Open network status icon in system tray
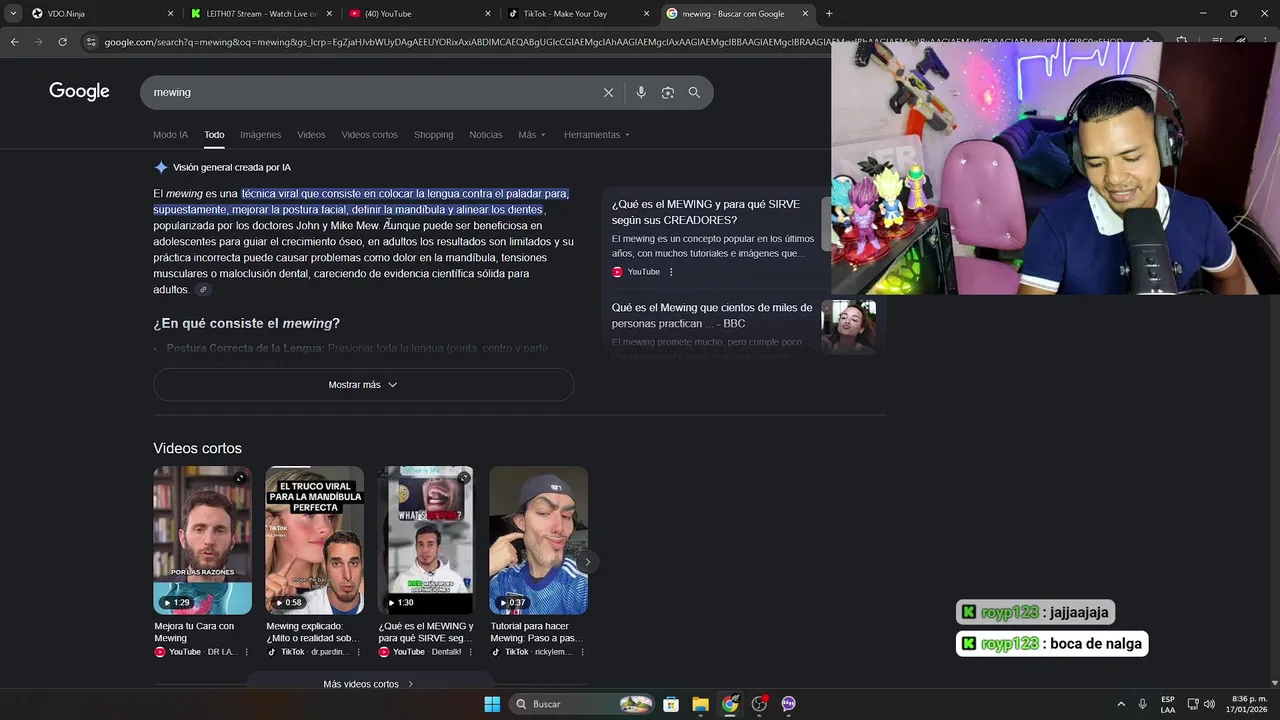The image size is (1280, 720). pos(1193,704)
